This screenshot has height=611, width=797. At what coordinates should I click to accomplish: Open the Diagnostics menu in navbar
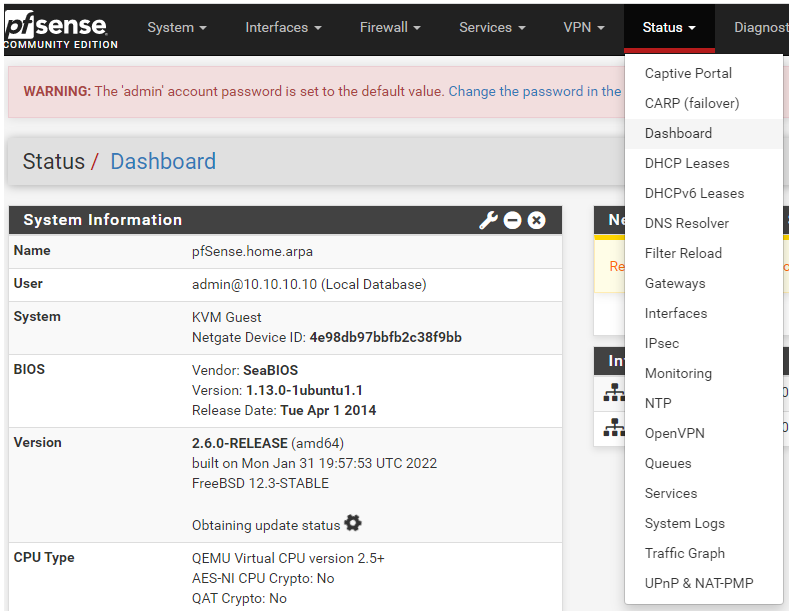(761, 27)
